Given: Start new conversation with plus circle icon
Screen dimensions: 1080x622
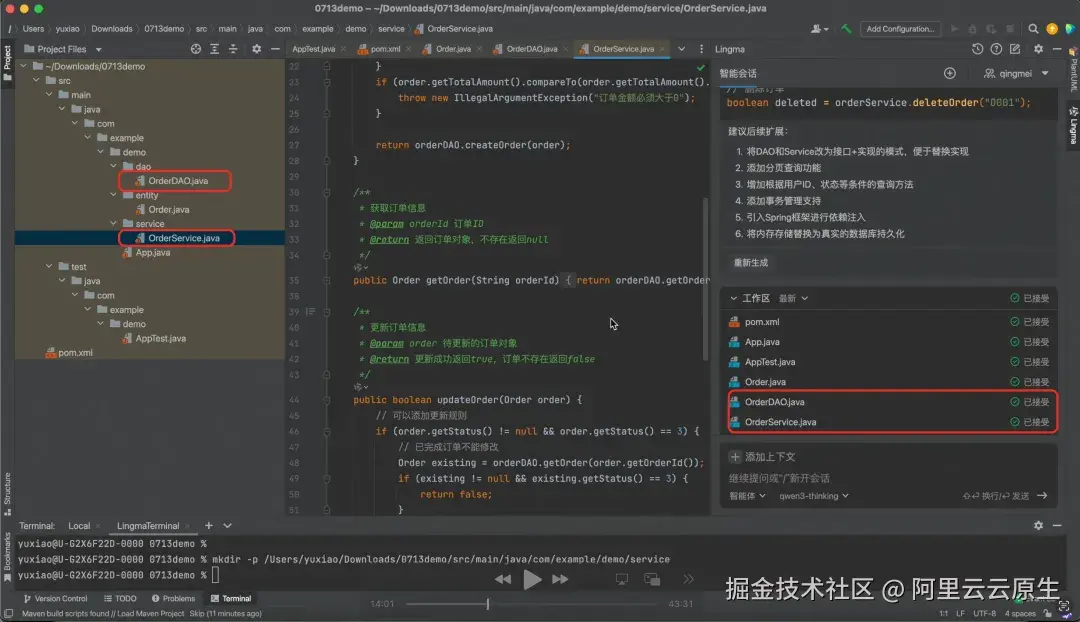Looking at the screenshot, I should tap(950, 73).
